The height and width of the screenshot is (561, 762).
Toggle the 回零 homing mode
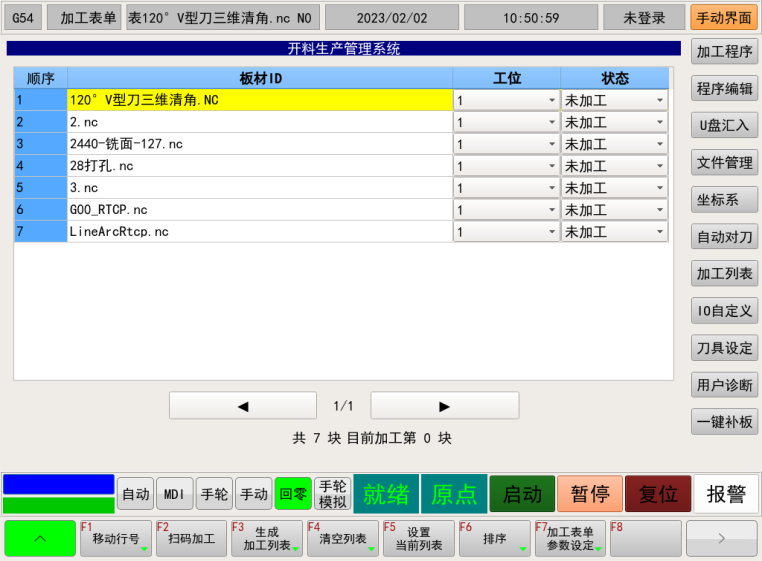293,494
